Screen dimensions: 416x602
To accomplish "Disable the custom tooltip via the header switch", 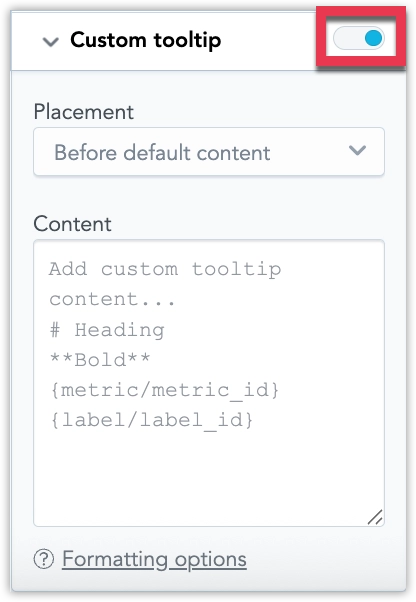I will pyautogui.click(x=359, y=38).
